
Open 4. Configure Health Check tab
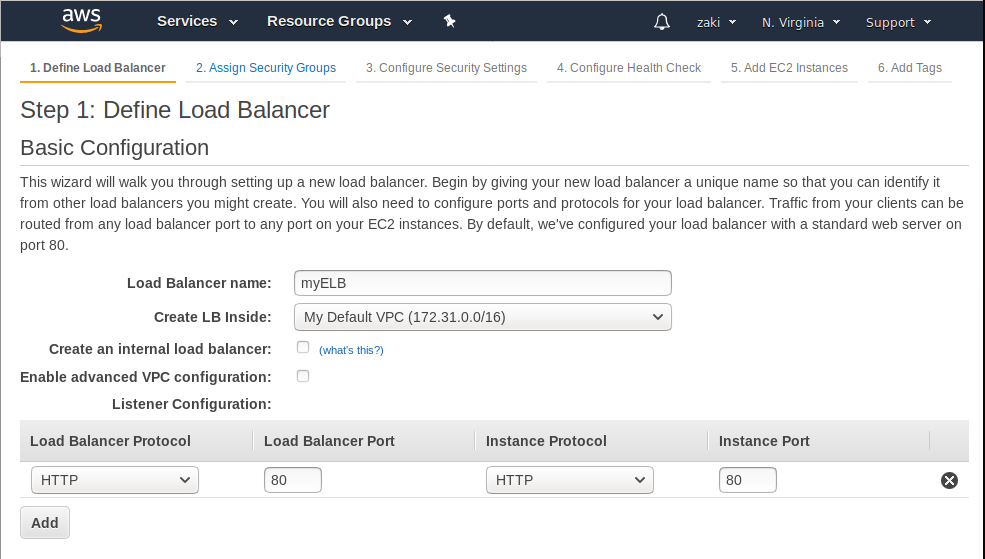tap(629, 68)
